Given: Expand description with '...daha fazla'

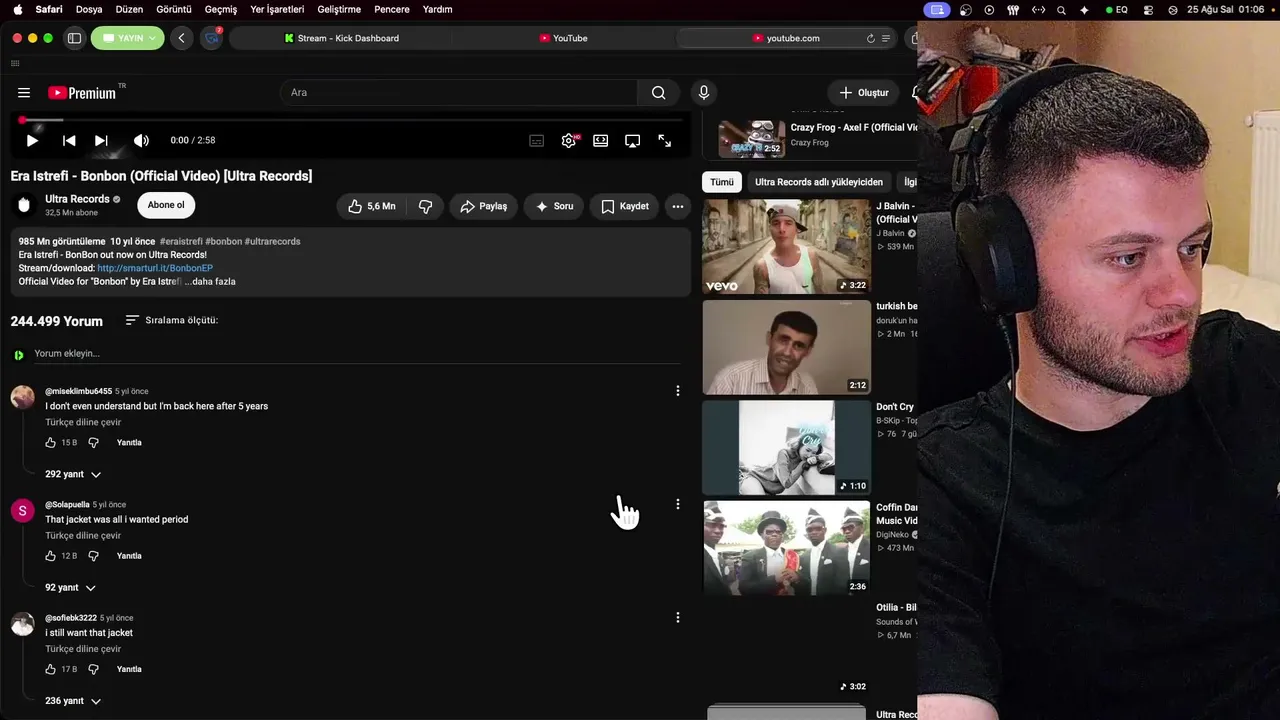Looking at the screenshot, I should click(210, 282).
